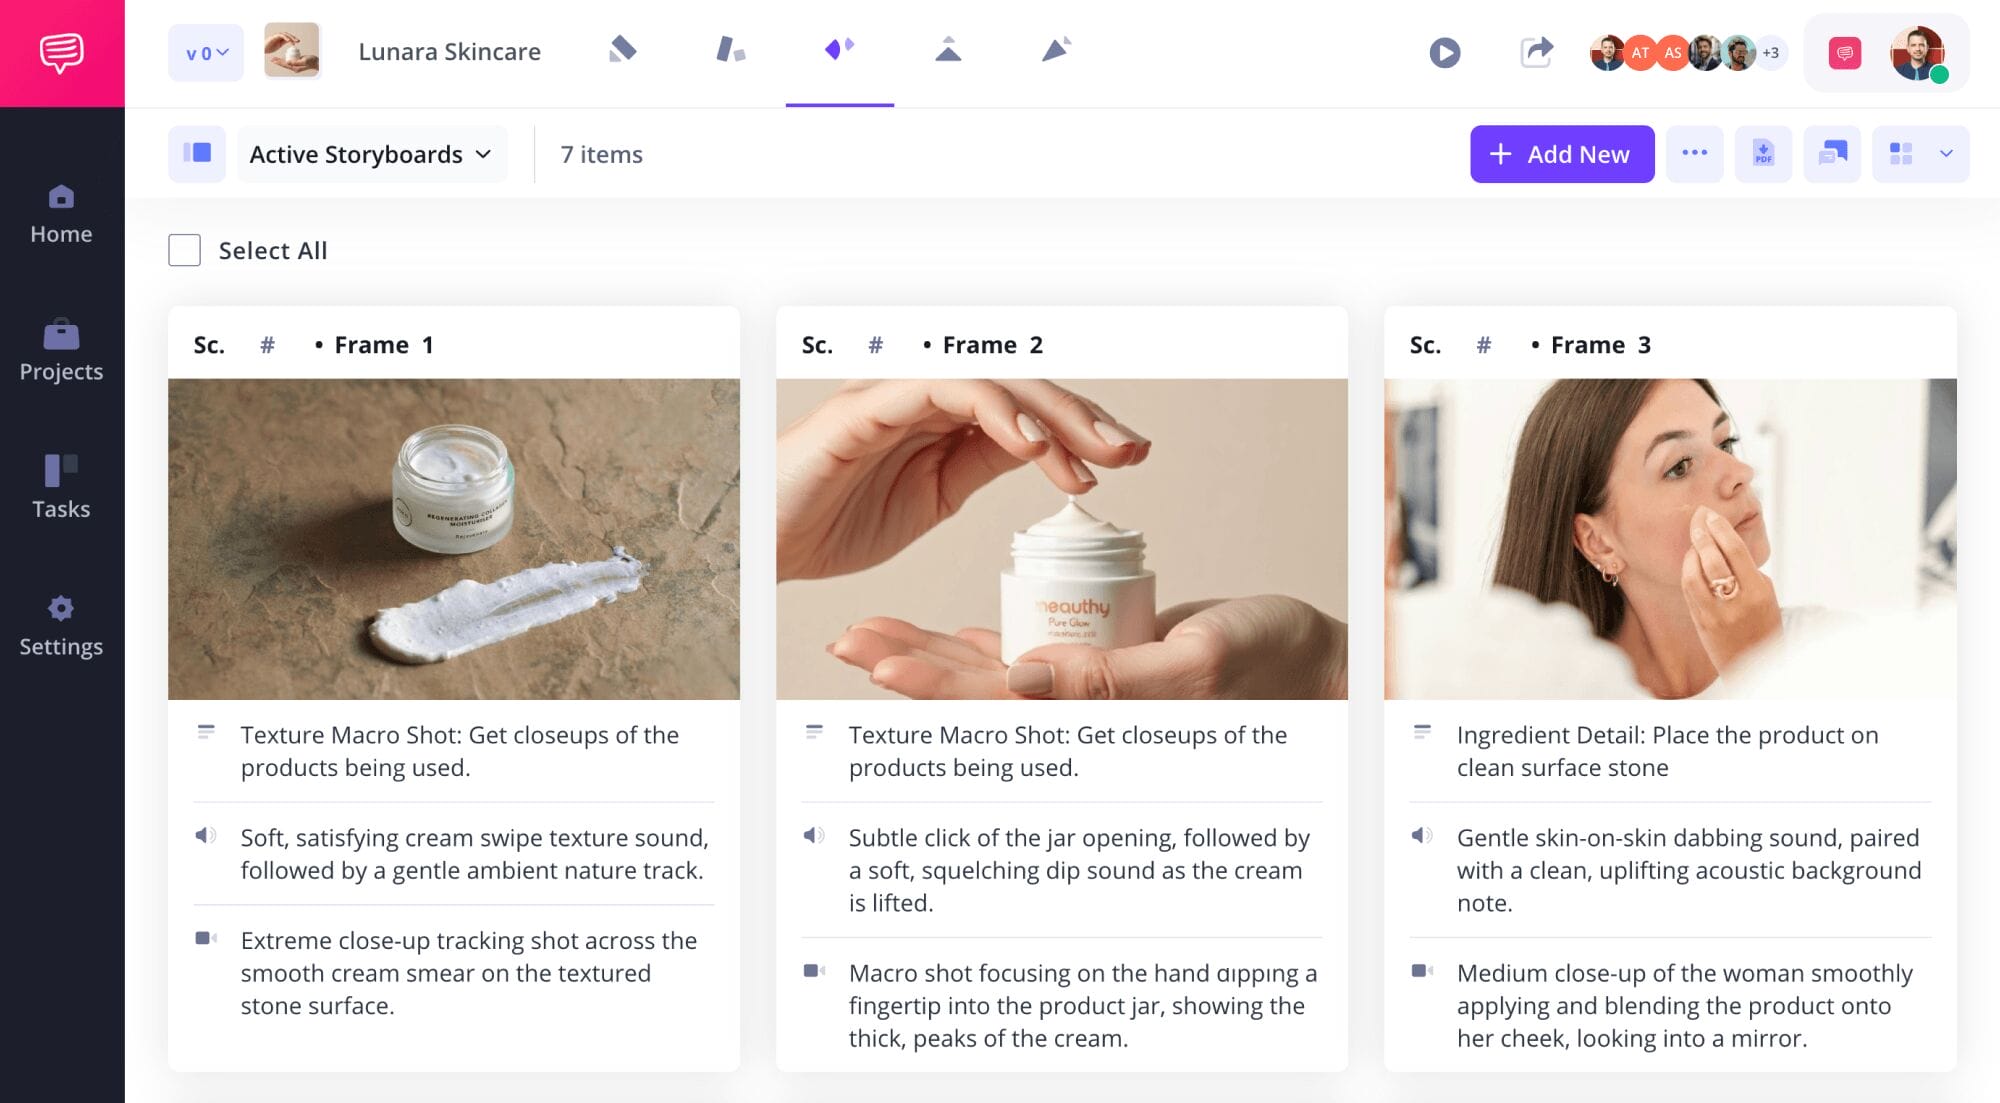Click the camera icon on Frame 3

pos(1423,970)
